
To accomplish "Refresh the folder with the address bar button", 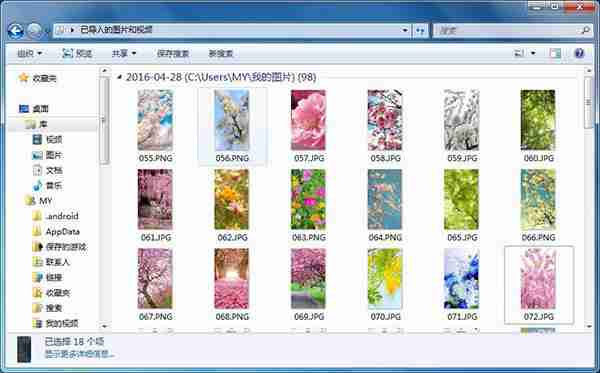I will tap(420, 31).
